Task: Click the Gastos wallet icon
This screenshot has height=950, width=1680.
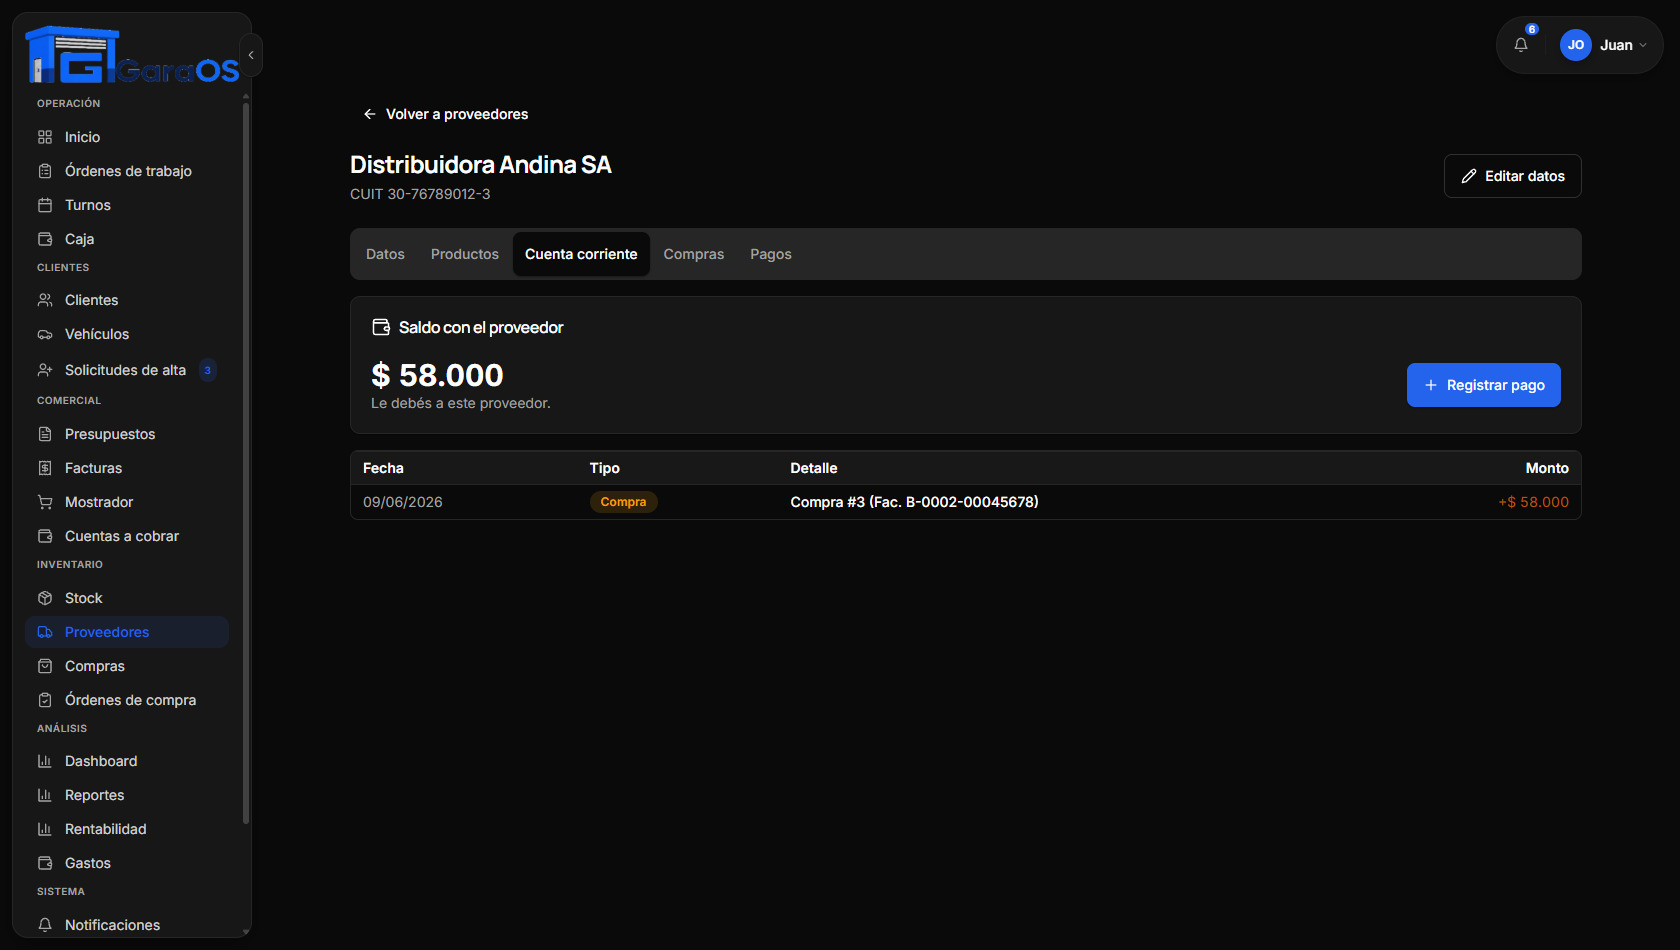Action: [45, 863]
